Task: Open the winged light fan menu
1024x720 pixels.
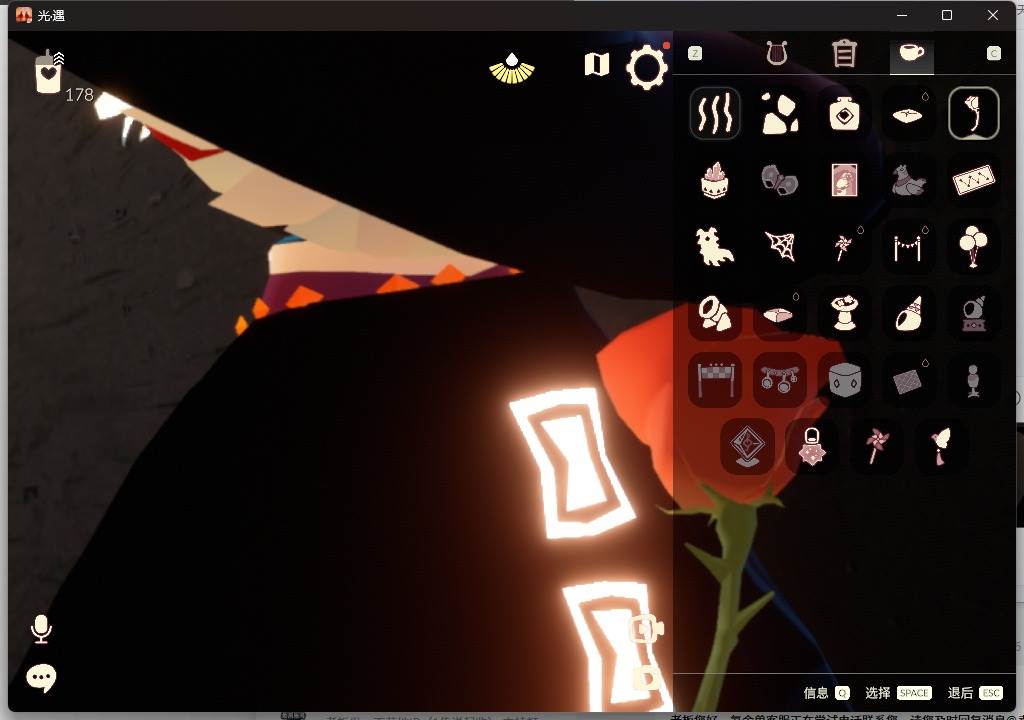Action: click(x=512, y=68)
